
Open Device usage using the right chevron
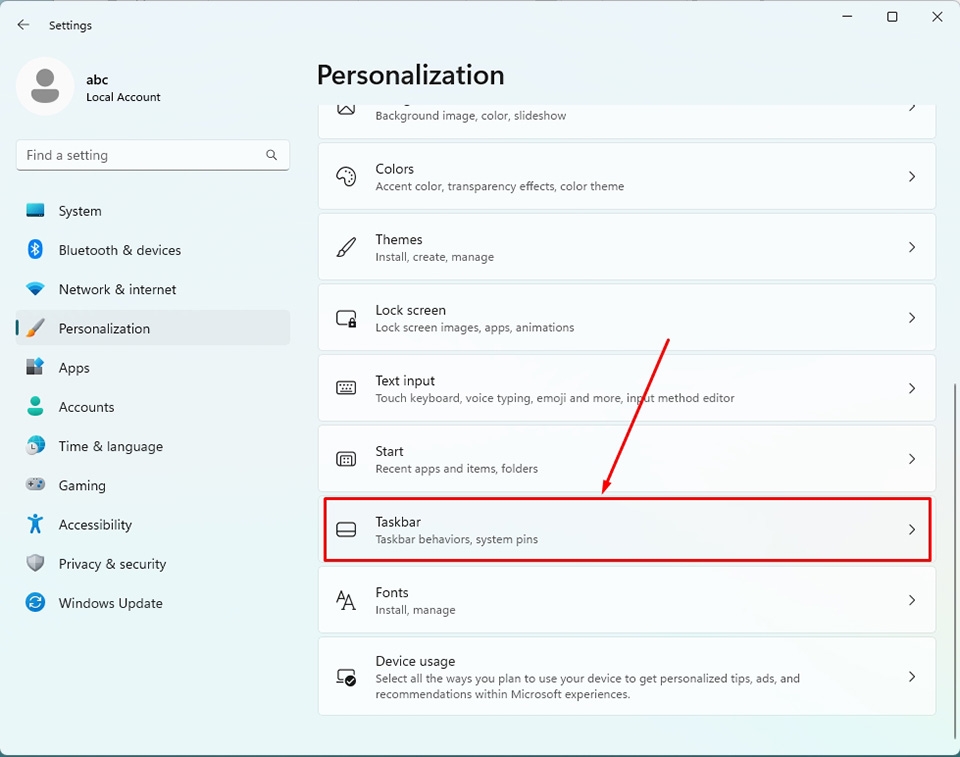912,676
